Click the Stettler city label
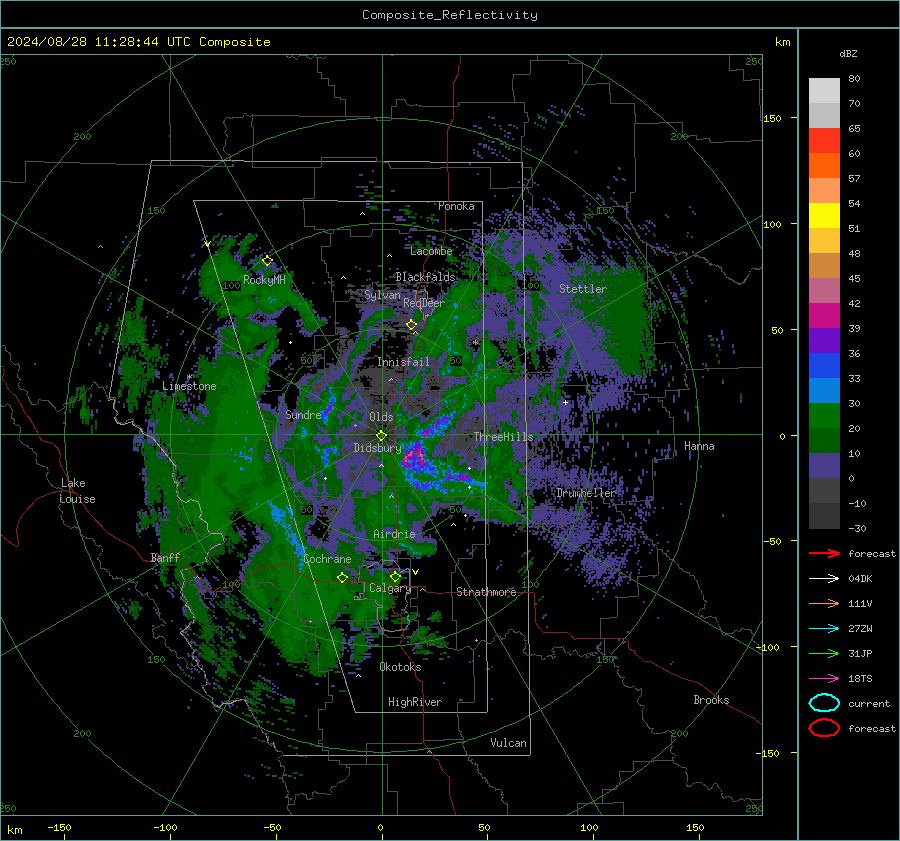This screenshot has height=841, width=900. pyautogui.click(x=583, y=289)
